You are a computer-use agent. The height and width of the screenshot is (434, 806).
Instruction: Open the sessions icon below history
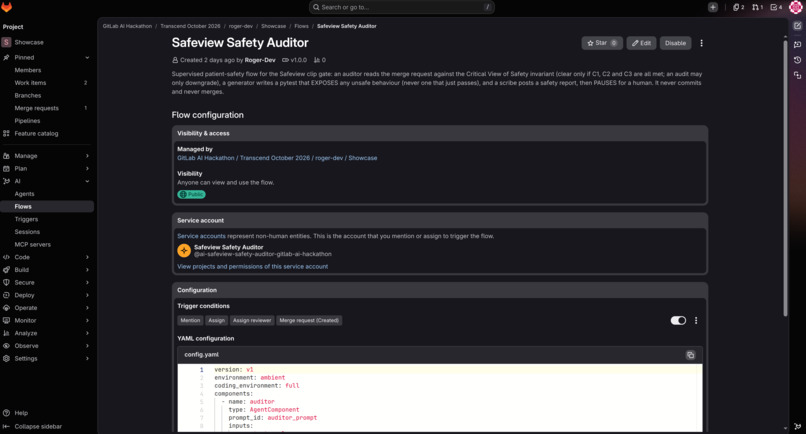pyautogui.click(x=797, y=76)
